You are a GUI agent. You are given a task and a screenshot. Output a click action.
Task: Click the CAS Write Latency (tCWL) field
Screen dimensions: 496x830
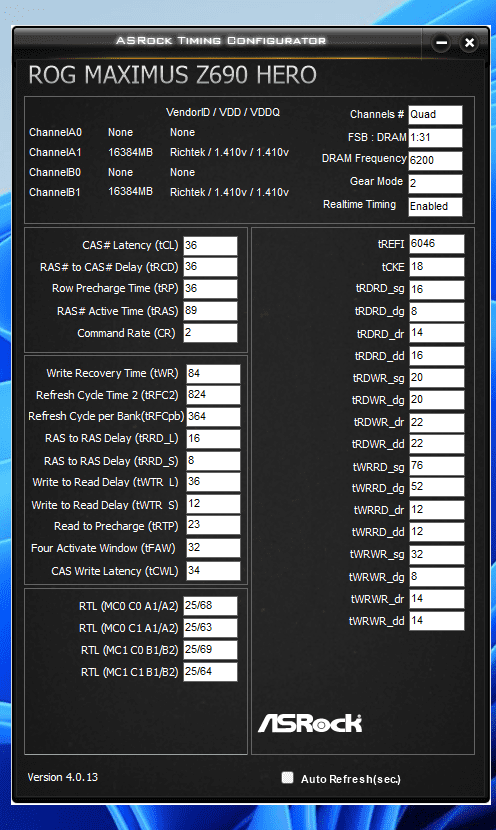(x=213, y=571)
